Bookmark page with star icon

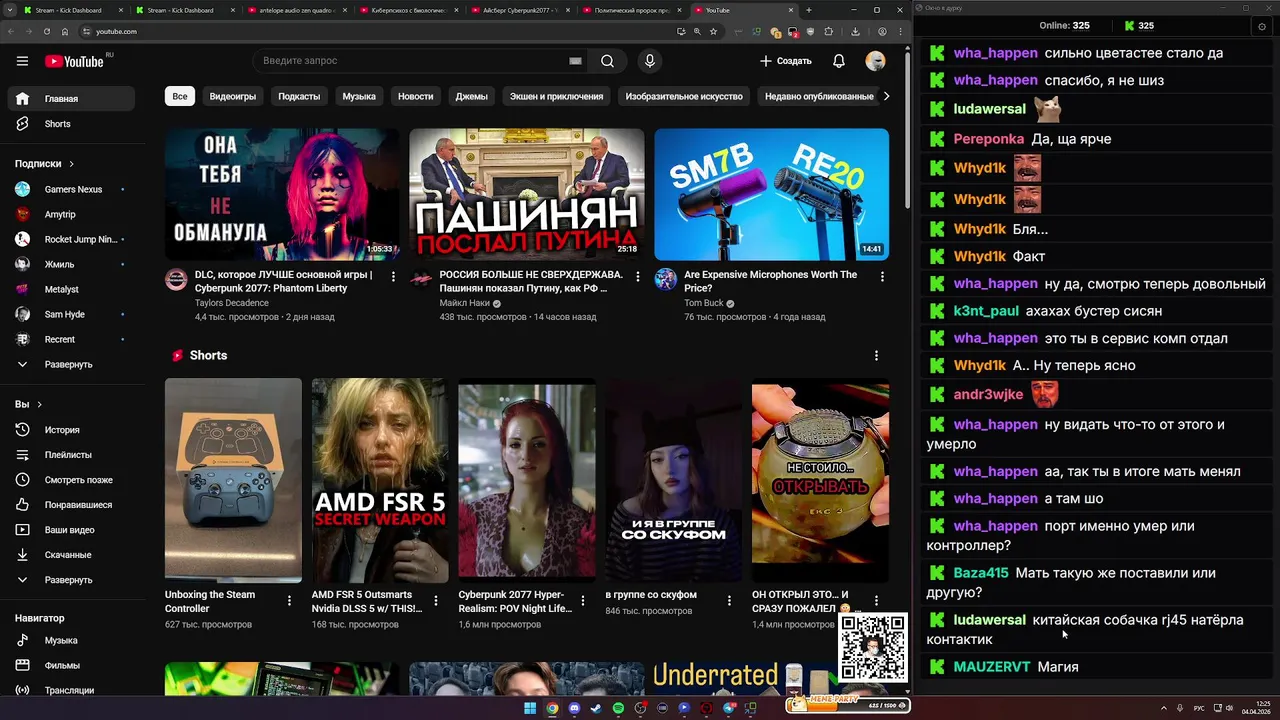(x=713, y=32)
